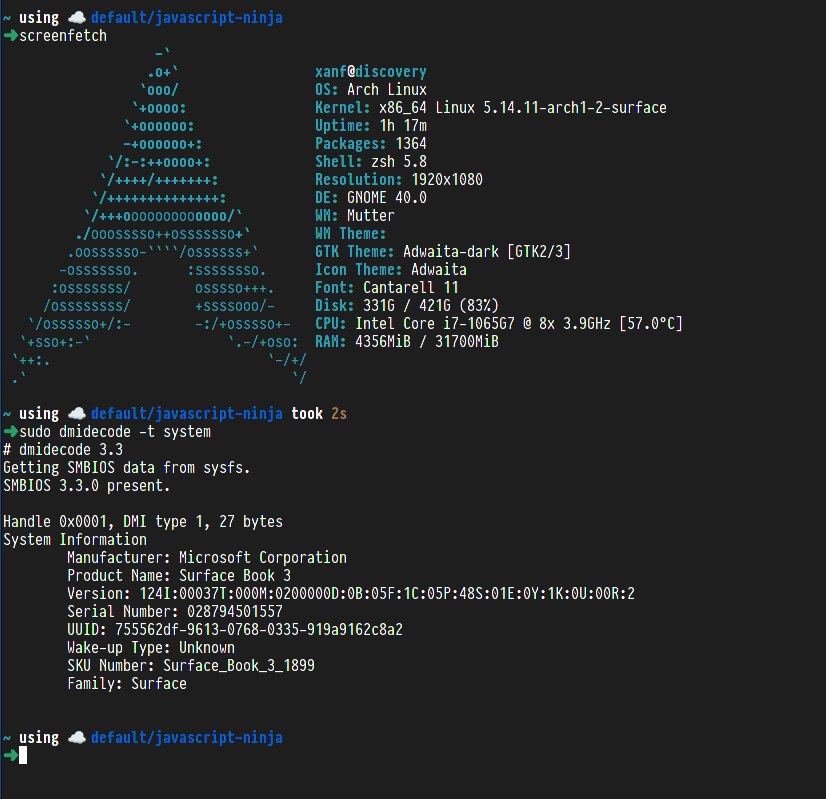The height and width of the screenshot is (799, 826).
Task: Click the green arrow before screenfetch
Action: [11, 35]
